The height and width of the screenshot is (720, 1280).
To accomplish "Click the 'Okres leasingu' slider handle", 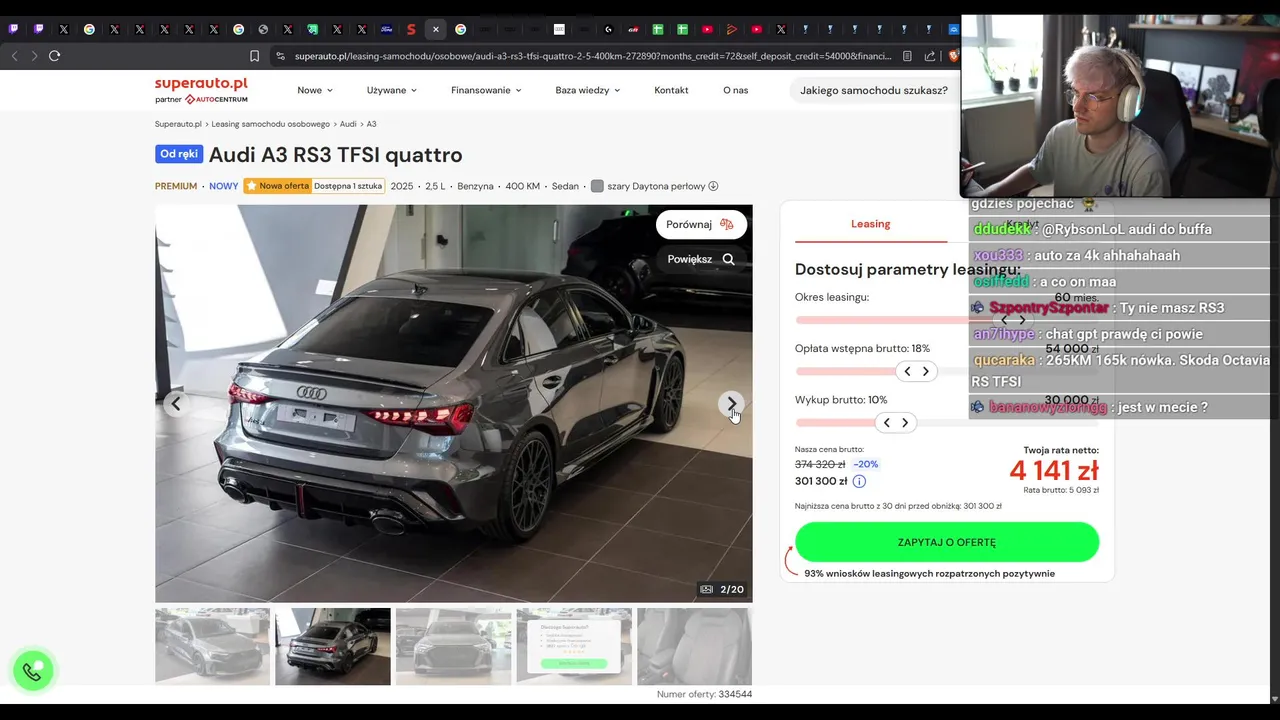I will 1013,320.
